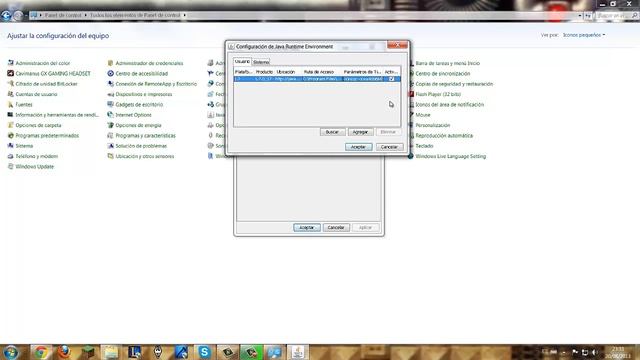The width and height of the screenshot is (640, 360).
Task: Open the Personalización link
Action: 433,125
